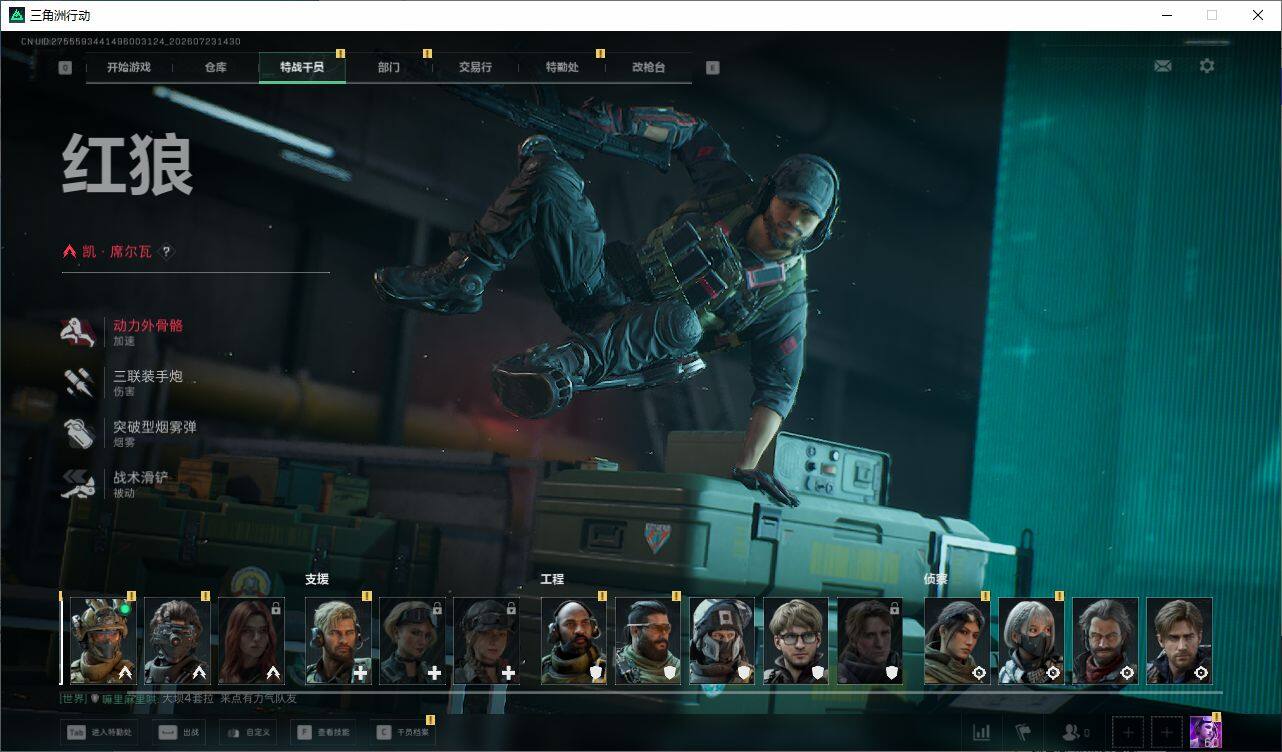1282x752 pixels.
Task: Click the help question mark beside 凯·席尔瓦
Action: pos(167,252)
